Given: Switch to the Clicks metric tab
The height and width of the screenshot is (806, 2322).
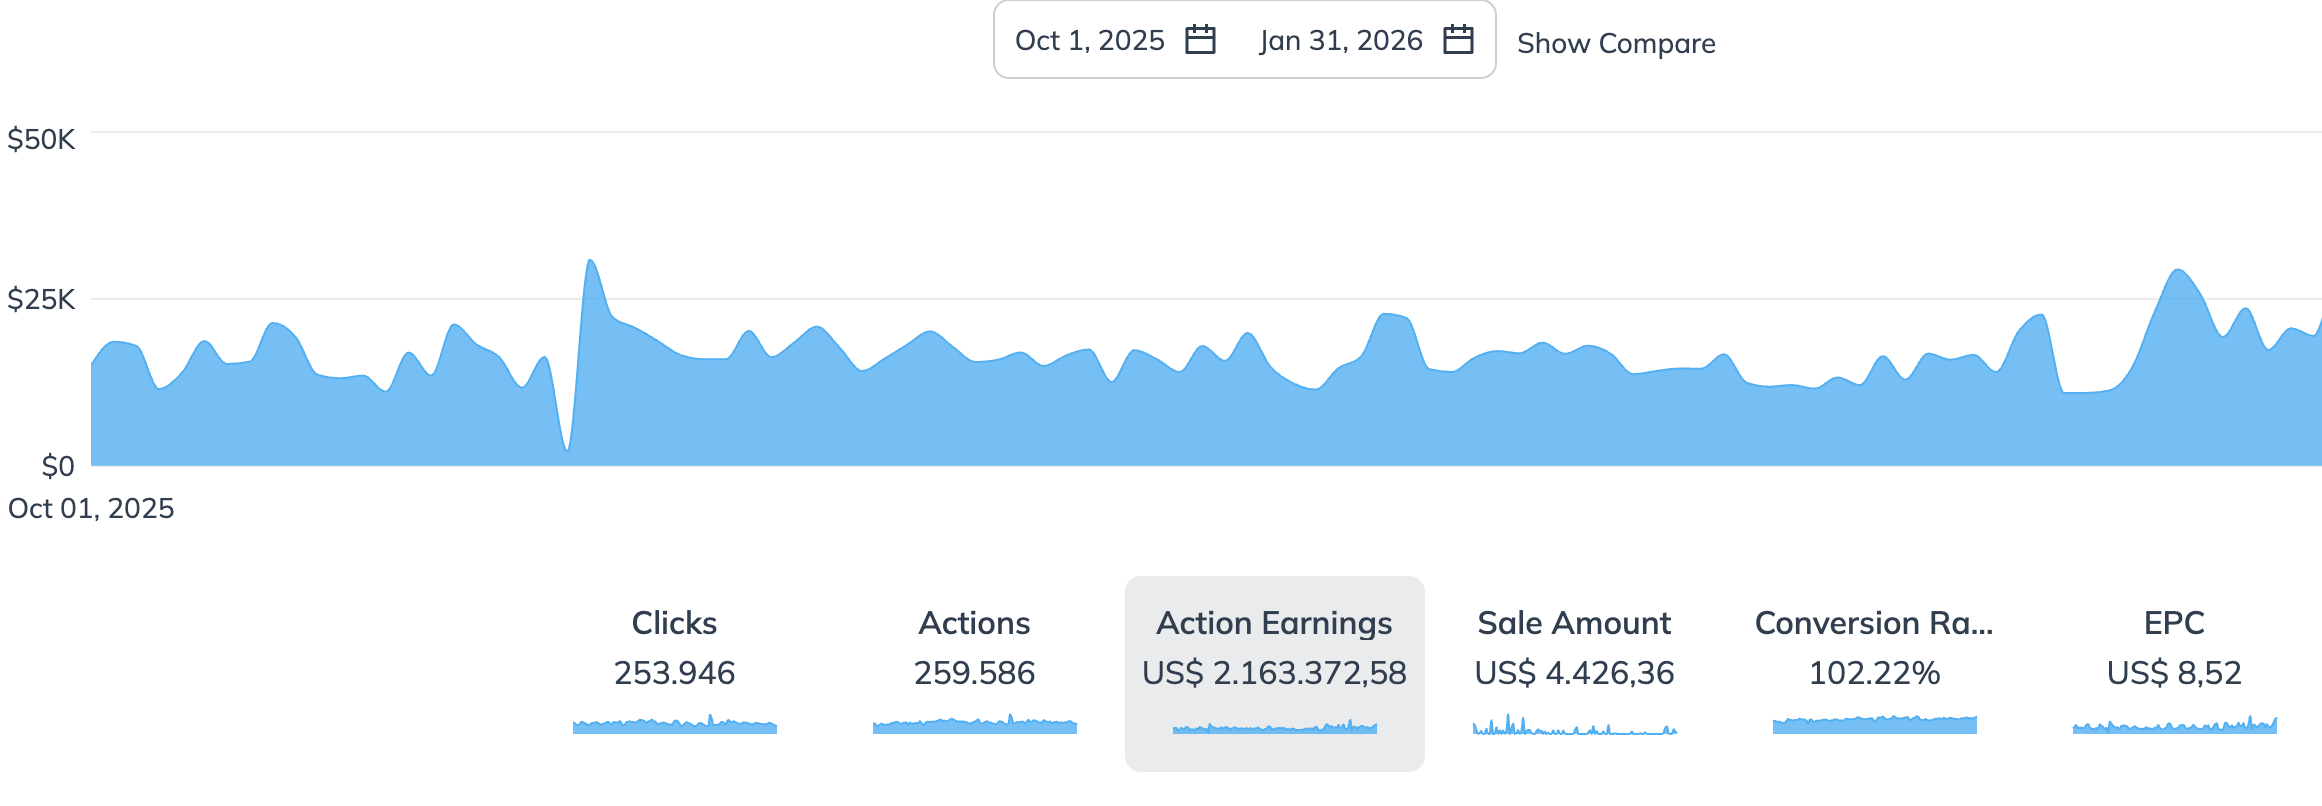Looking at the screenshot, I should [674, 623].
